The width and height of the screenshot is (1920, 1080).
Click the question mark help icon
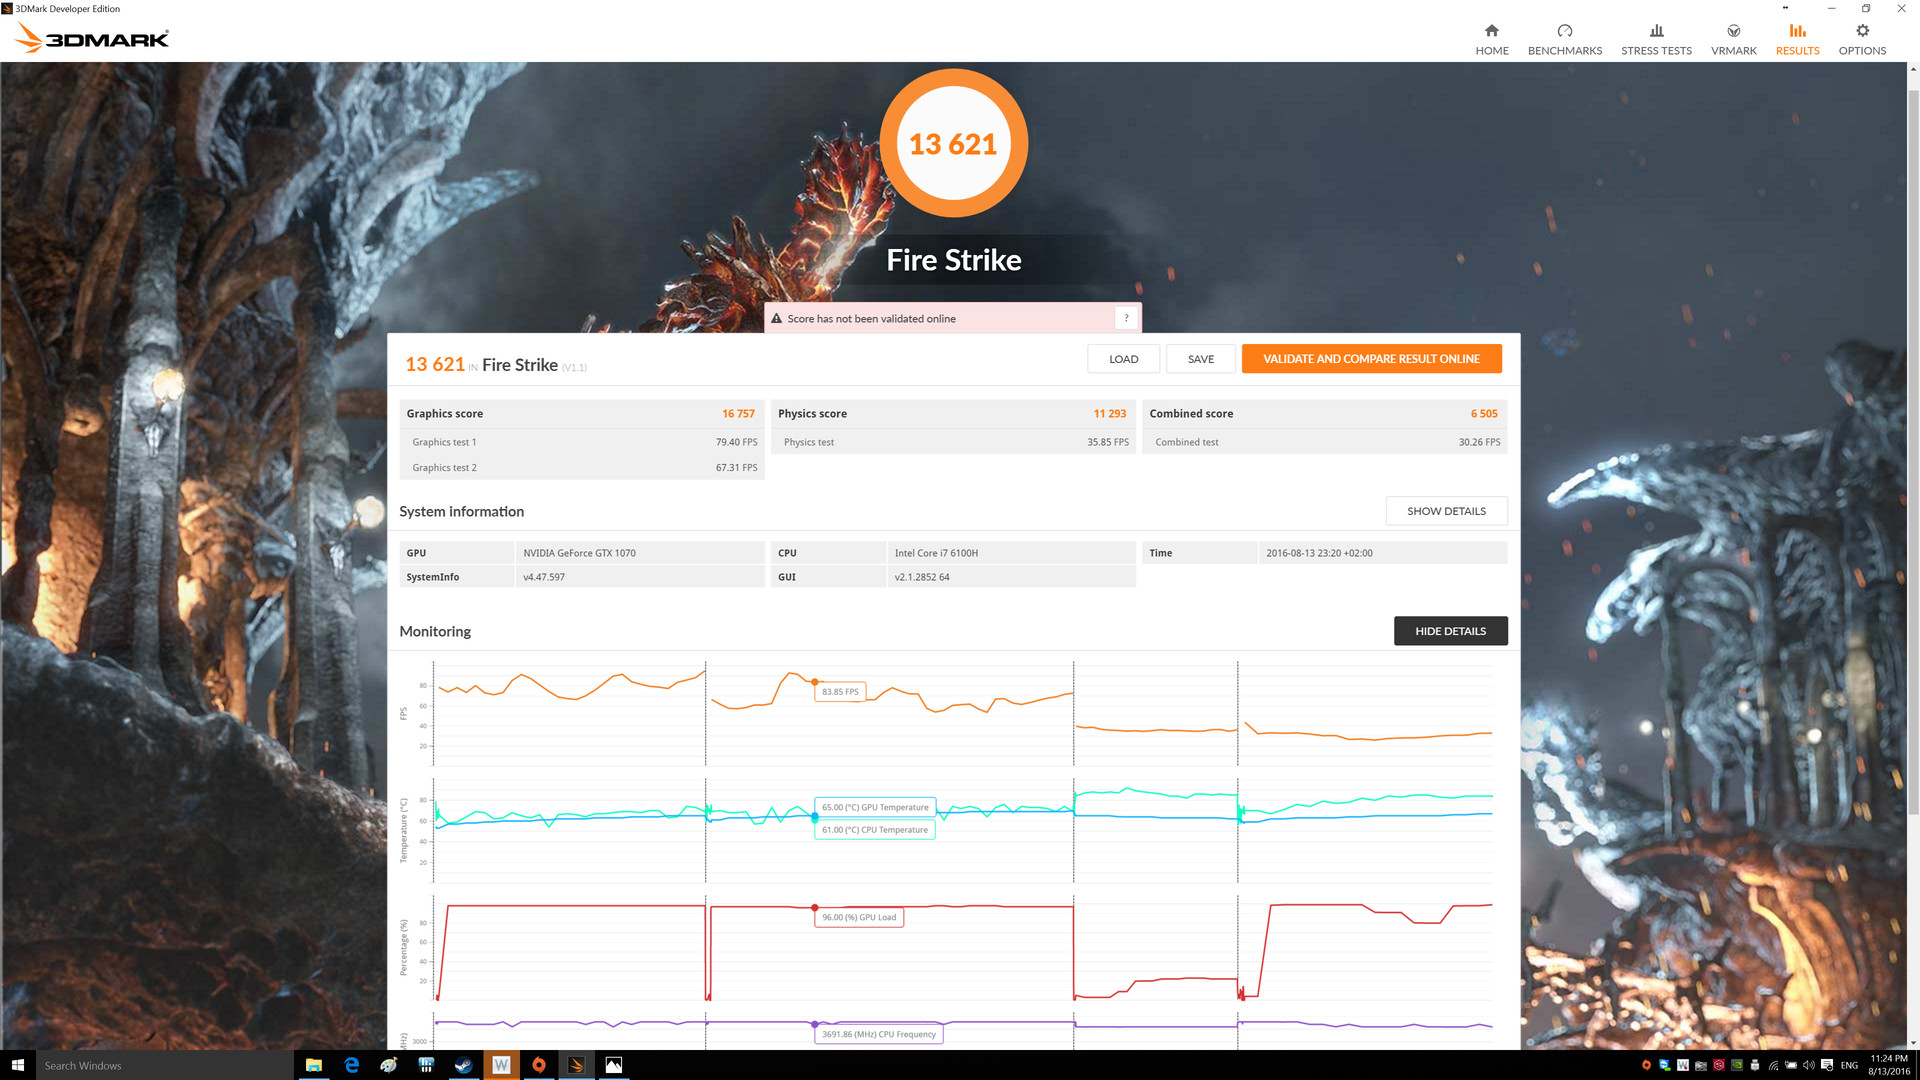pos(1126,318)
